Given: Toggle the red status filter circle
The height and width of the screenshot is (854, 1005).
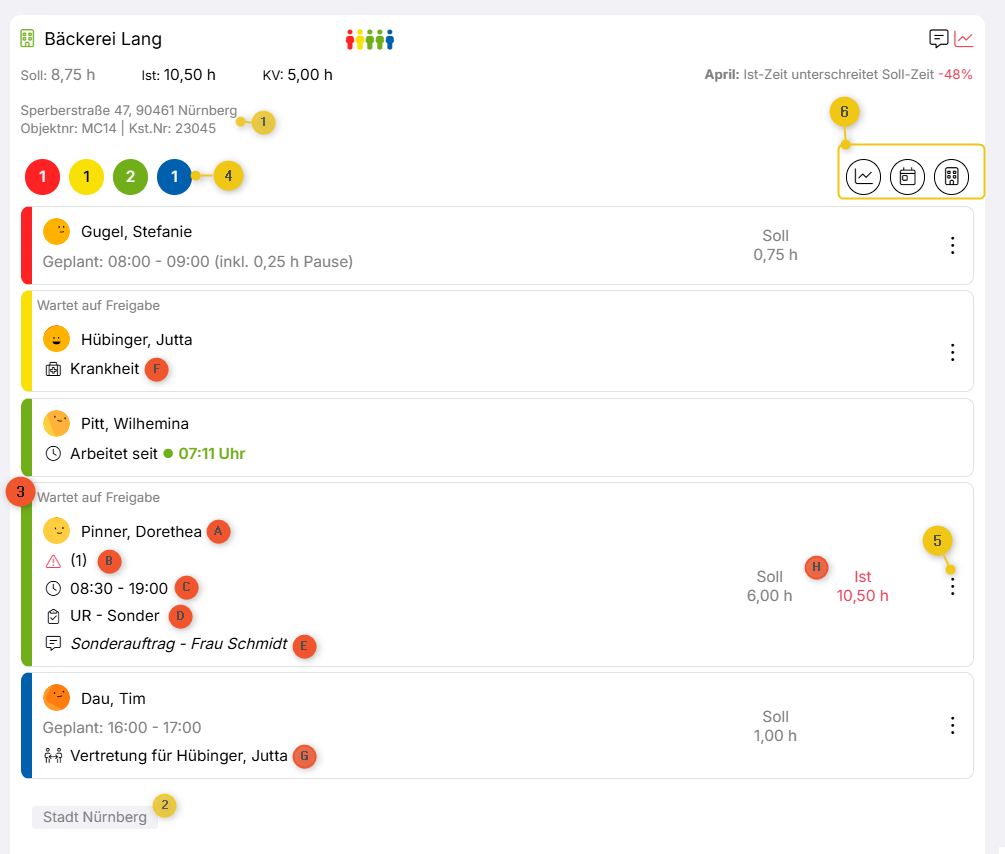Looking at the screenshot, I should click(x=43, y=177).
